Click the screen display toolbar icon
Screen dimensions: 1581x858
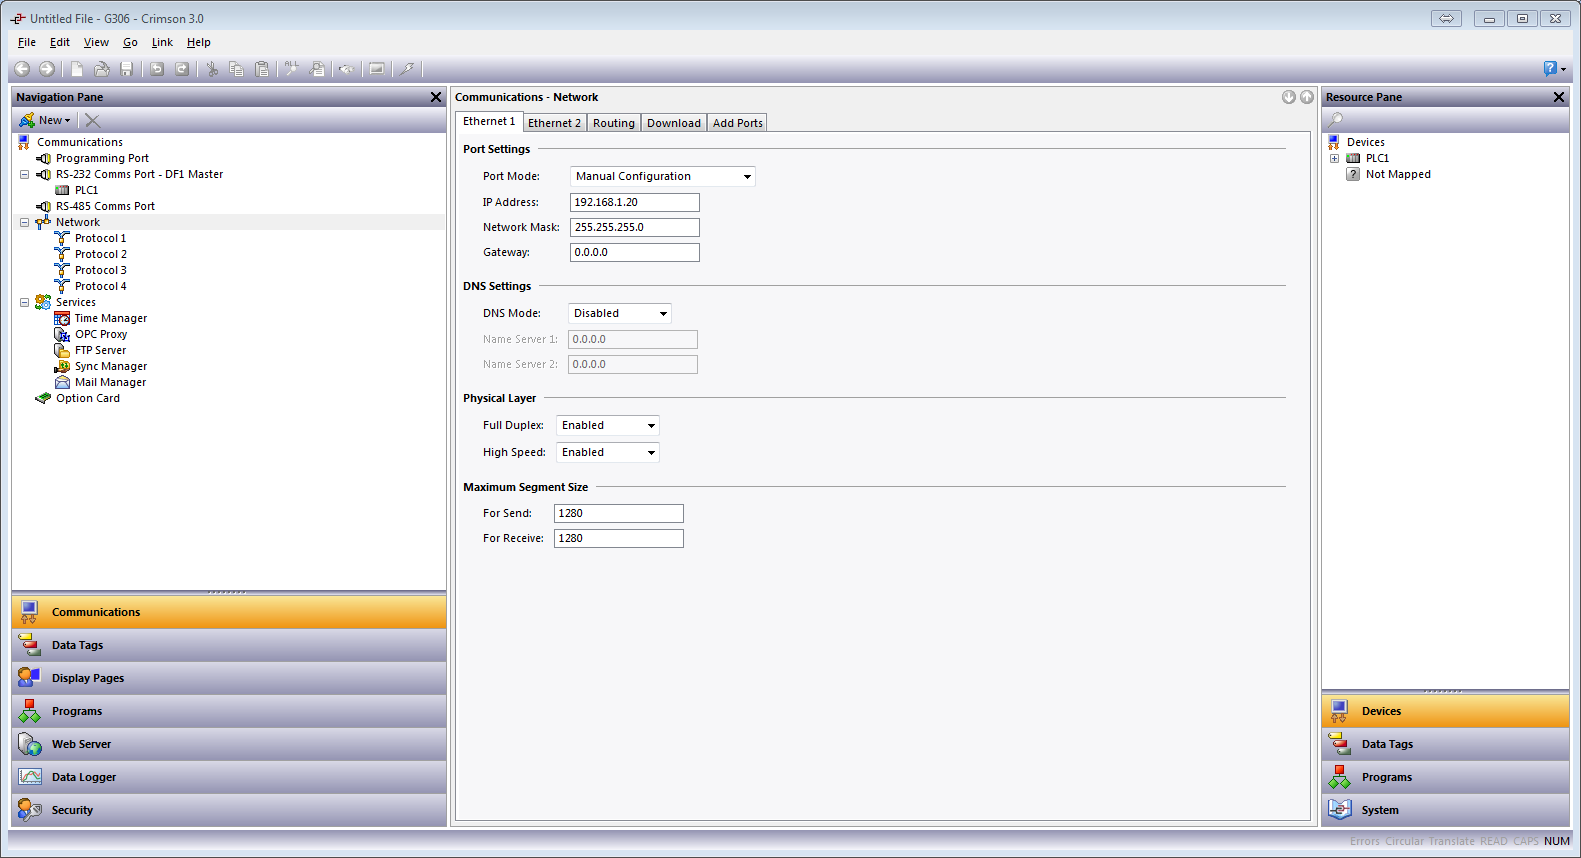coord(377,69)
